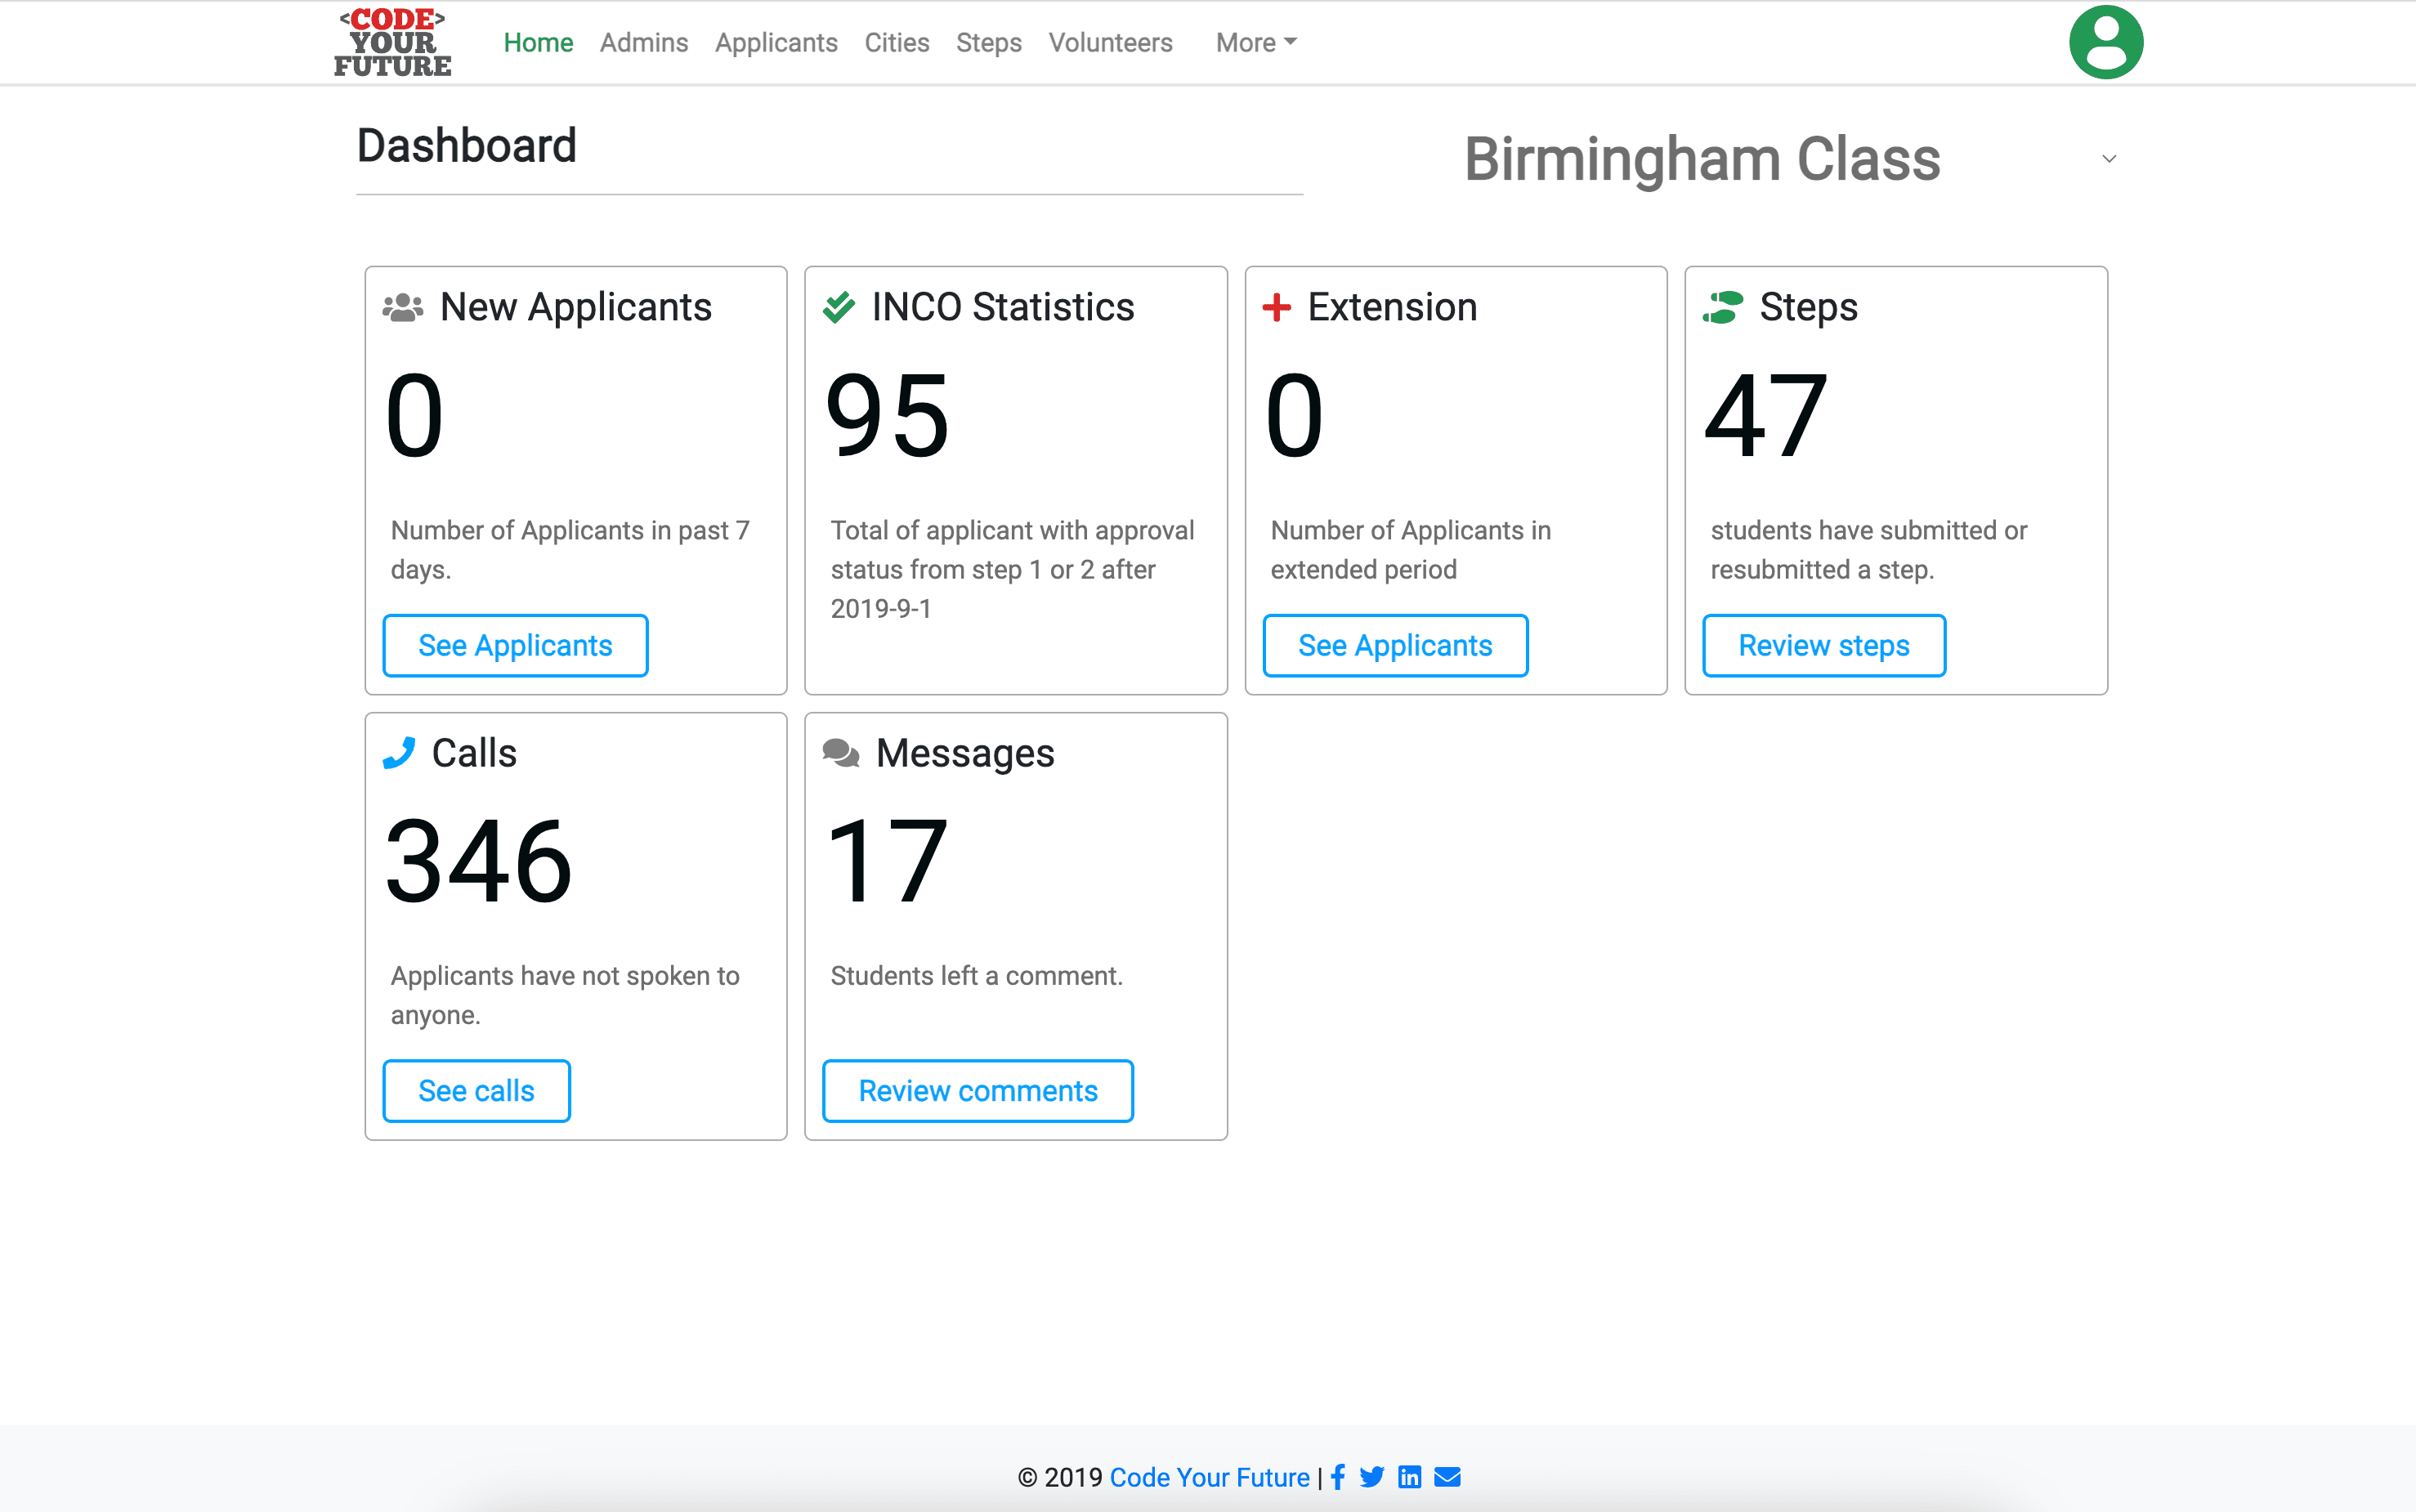The image size is (2416, 1512).
Task: Click the green footsteps Steps icon
Action: [x=1723, y=307]
